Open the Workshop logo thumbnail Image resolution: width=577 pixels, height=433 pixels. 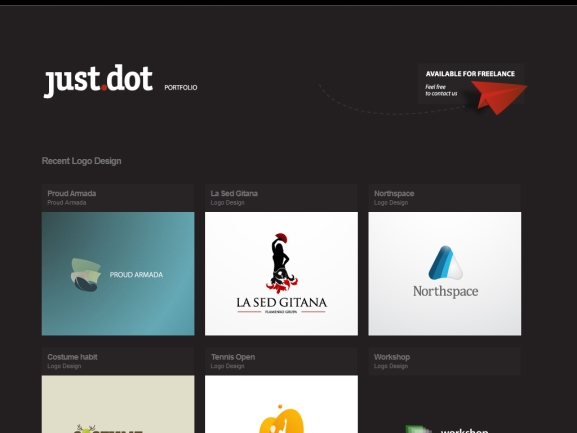tap(445, 404)
